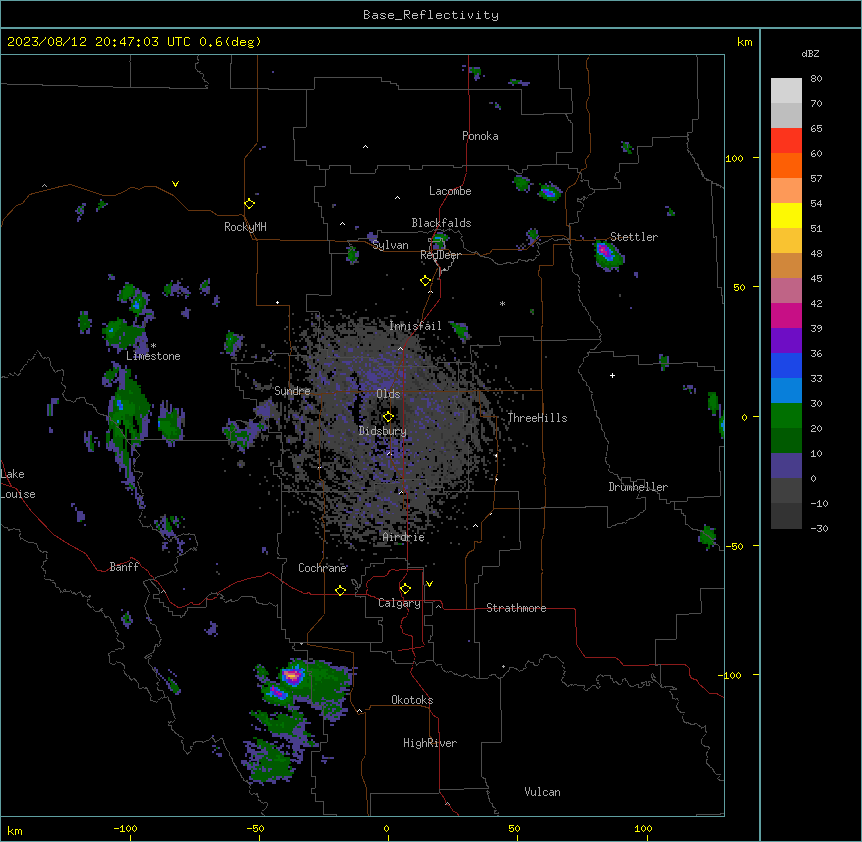This screenshot has height=842, width=862.
Task: Click the Calgary city label
Action: click(x=399, y=603)
